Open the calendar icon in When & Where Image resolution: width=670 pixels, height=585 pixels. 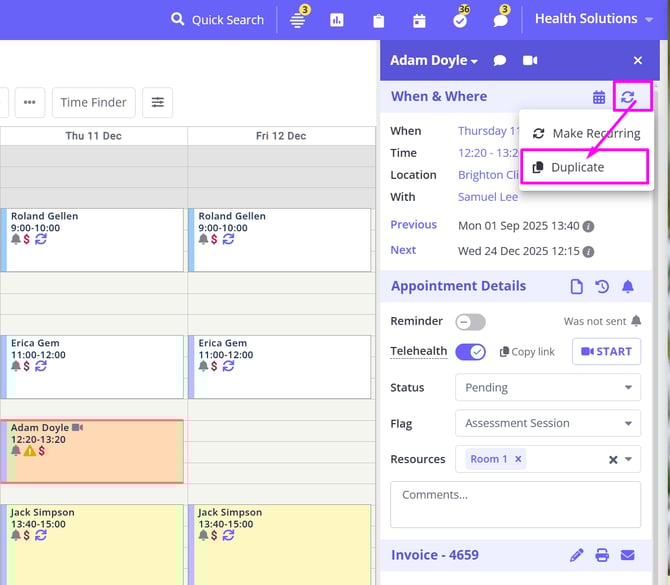(599, 97)
